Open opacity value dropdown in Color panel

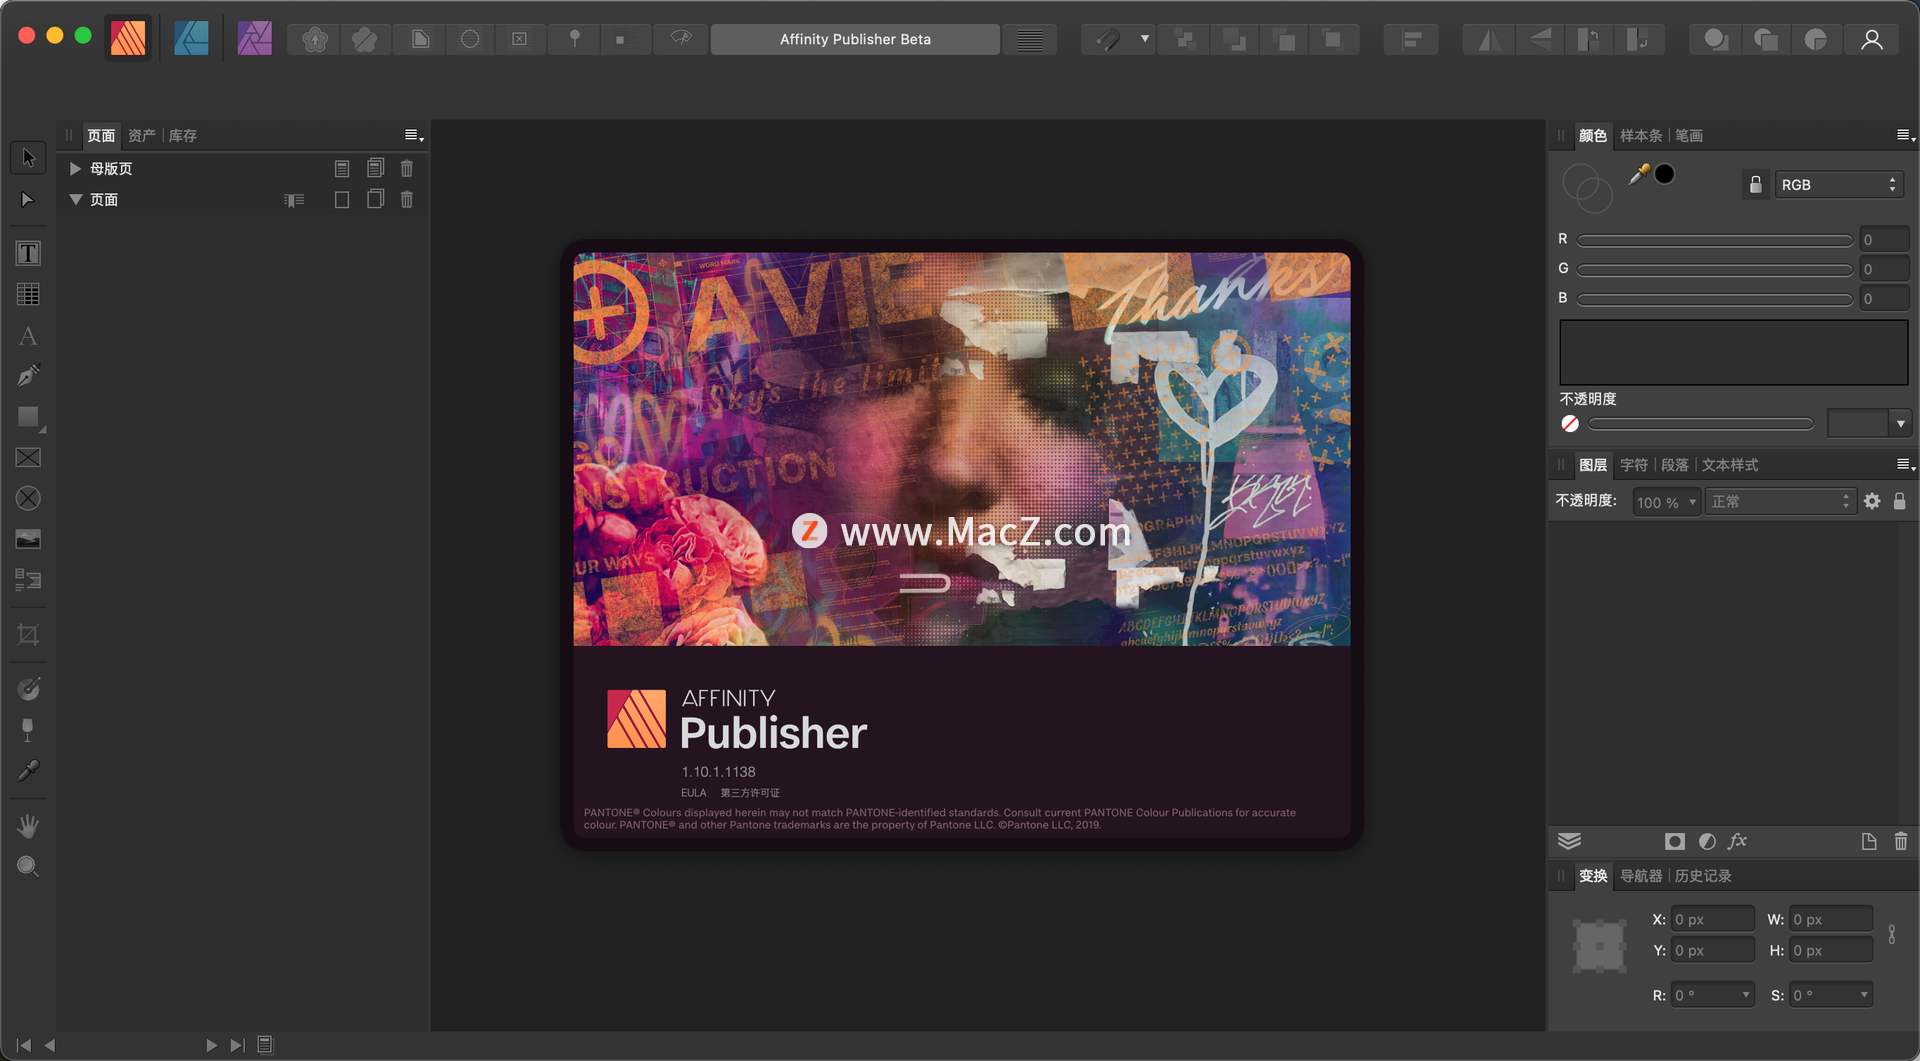pyautogui.click(x=1900, y=424)
